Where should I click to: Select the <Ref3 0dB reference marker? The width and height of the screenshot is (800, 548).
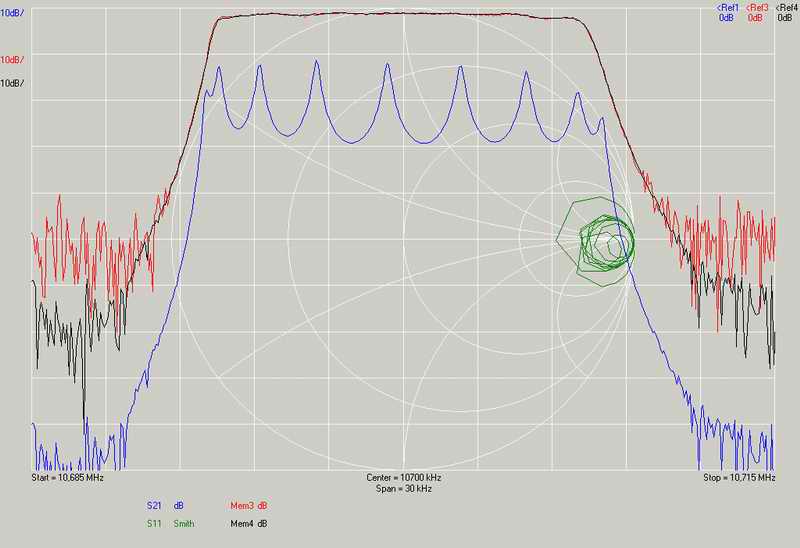point(756,13)
